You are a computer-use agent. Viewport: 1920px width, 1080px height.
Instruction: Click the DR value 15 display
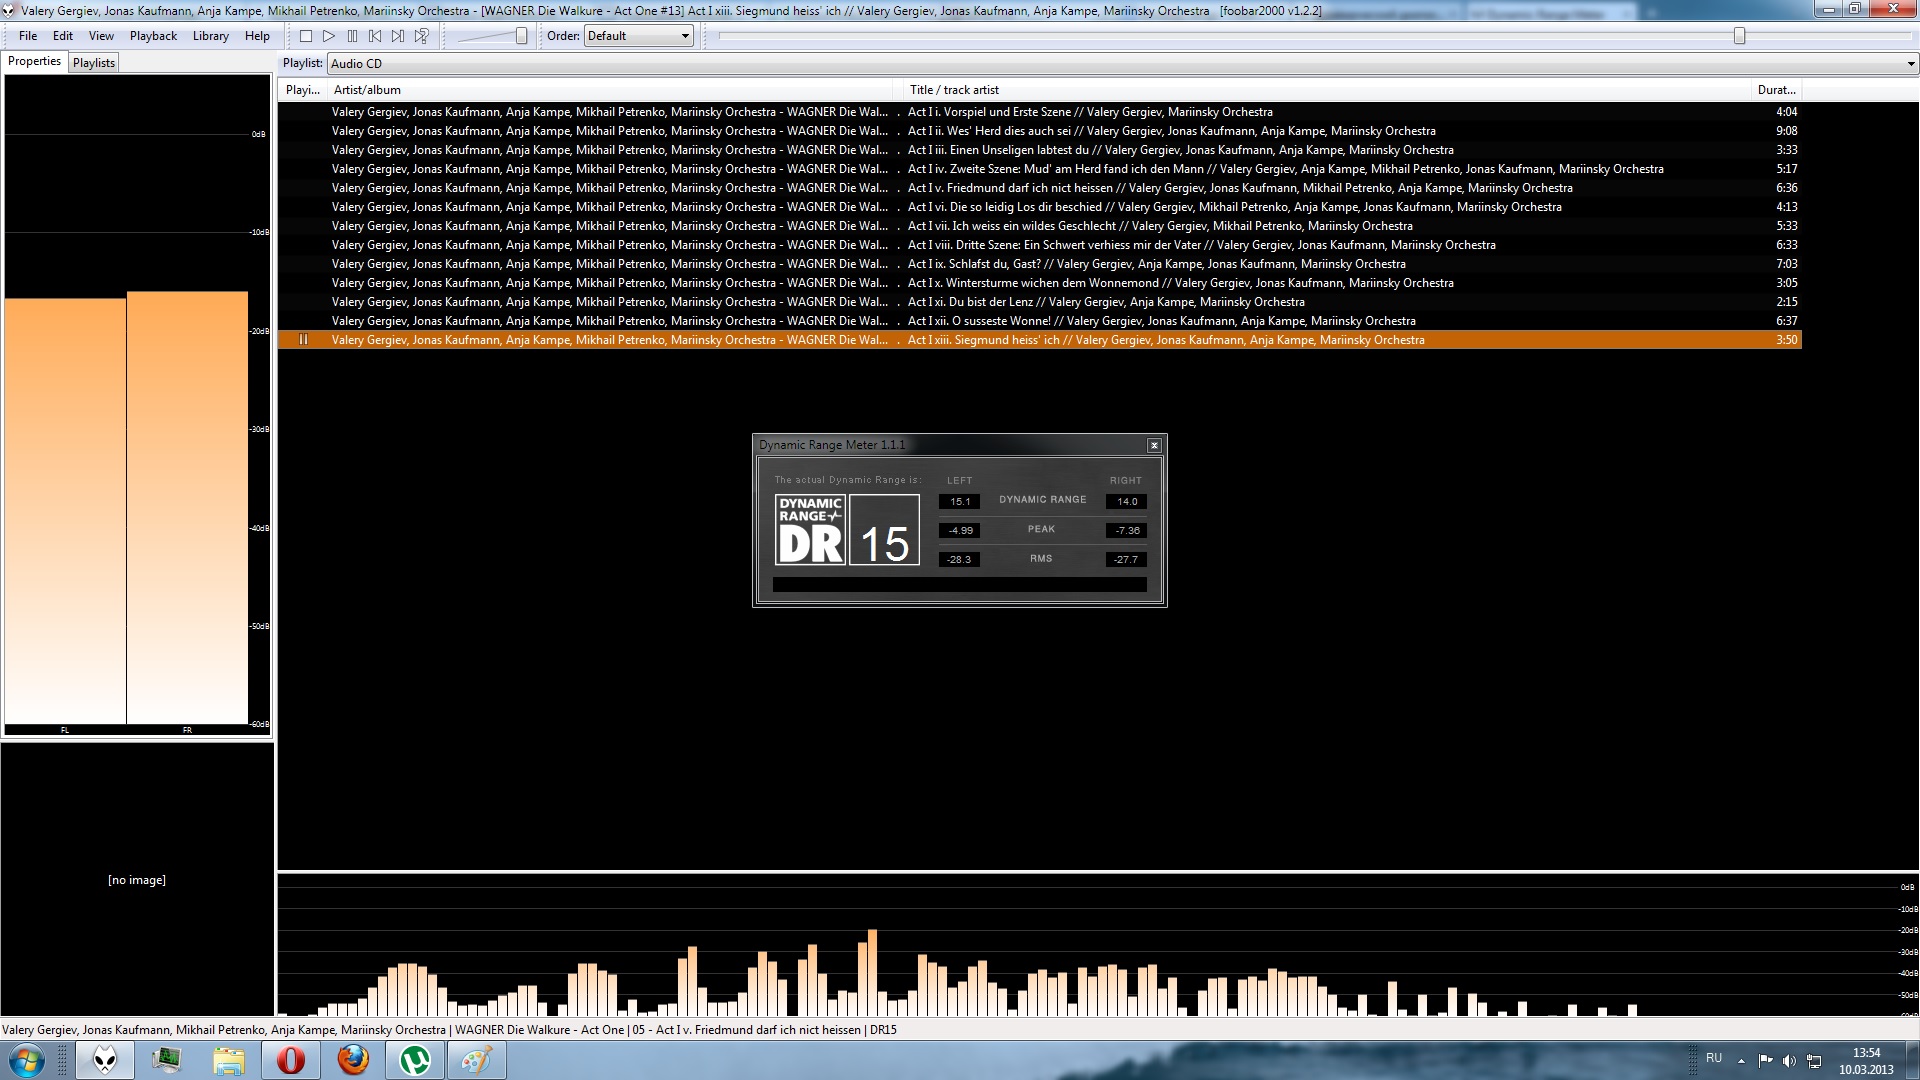884,530
